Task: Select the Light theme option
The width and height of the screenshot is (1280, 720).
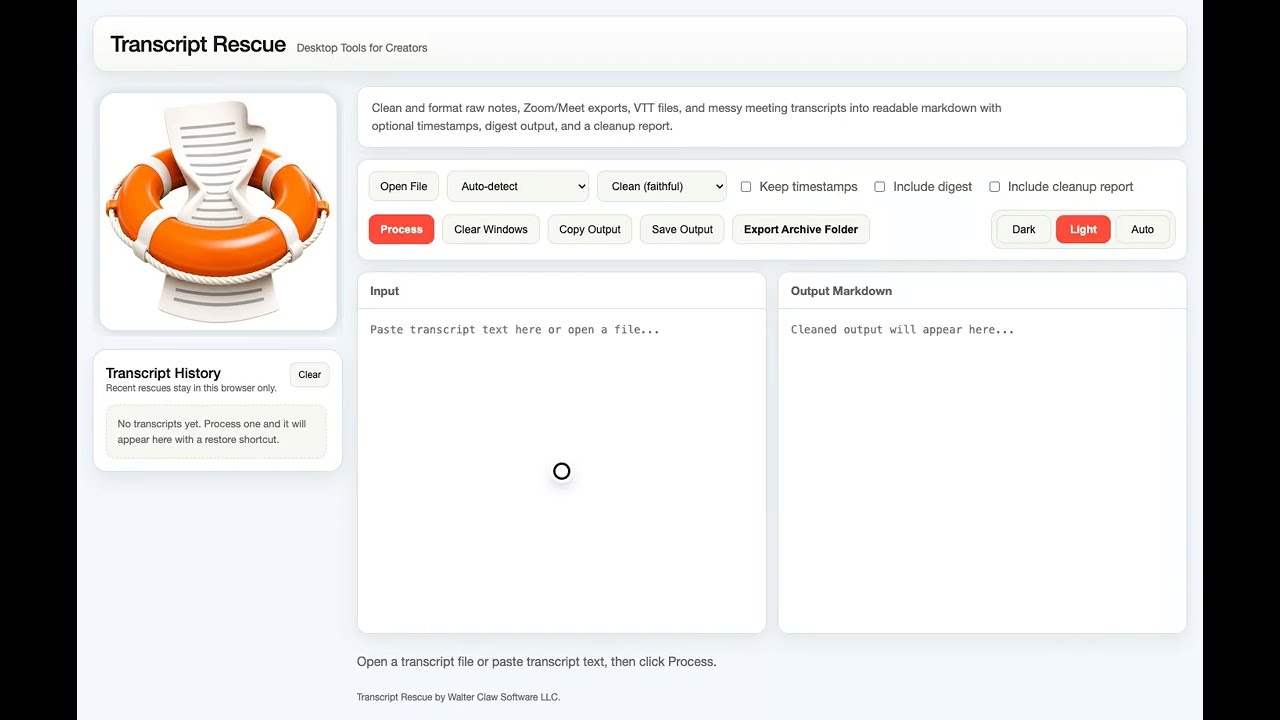Action: pyautogui.click(x=1083, y=229)
